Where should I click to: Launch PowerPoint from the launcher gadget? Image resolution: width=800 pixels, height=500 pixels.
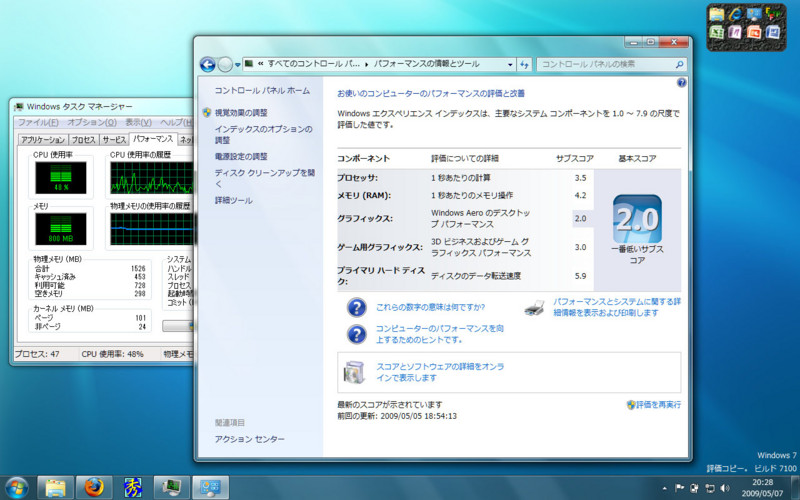[754, 33]
